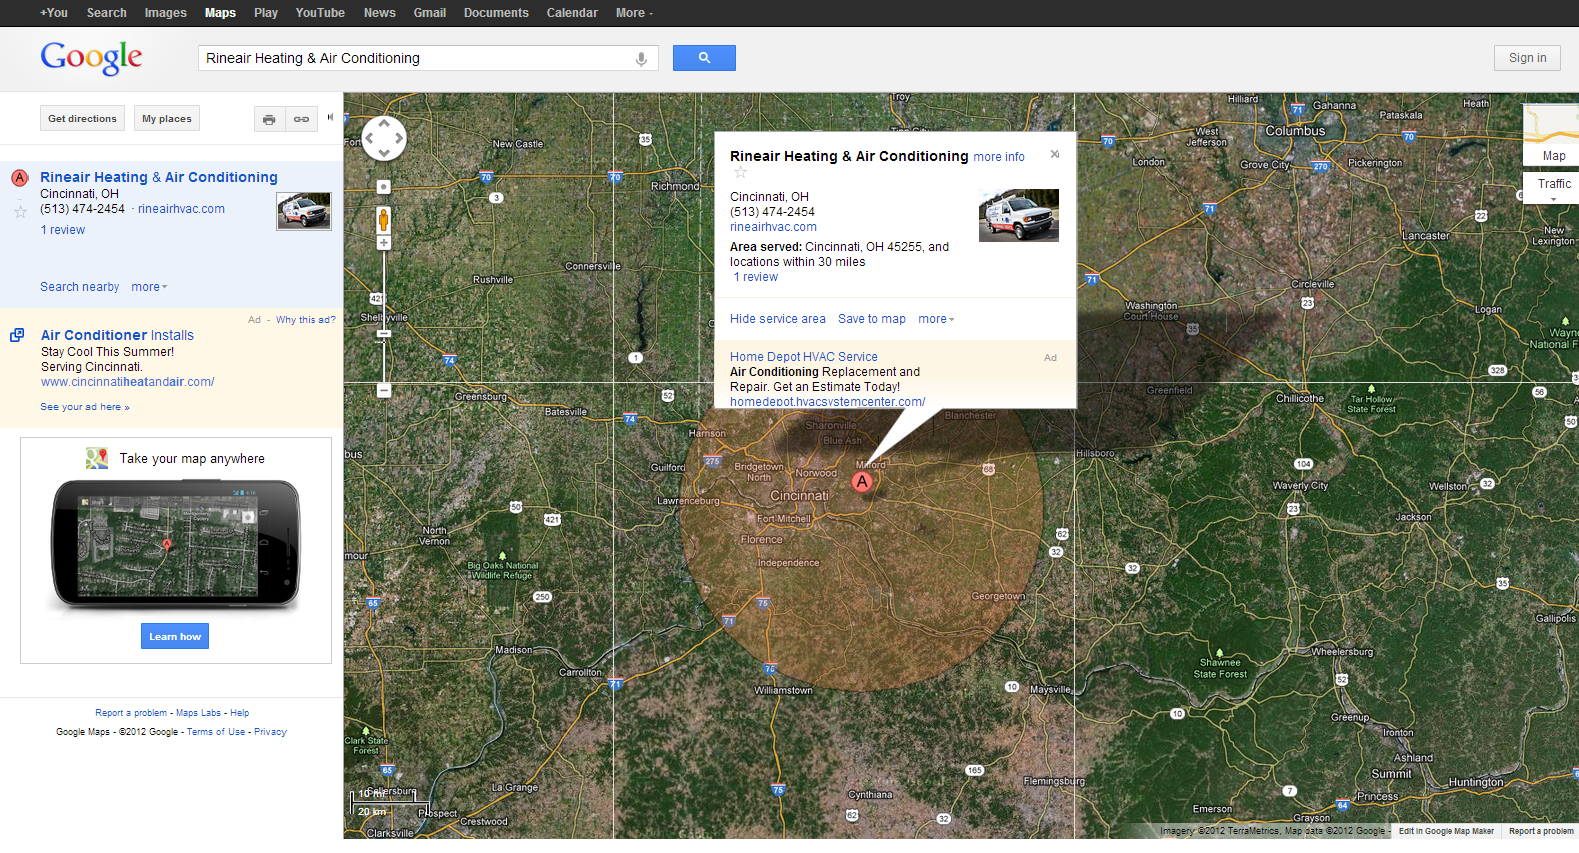Expand the more dropdown in the info window
Screen dimensions: 1579x853
pos(936,319)
